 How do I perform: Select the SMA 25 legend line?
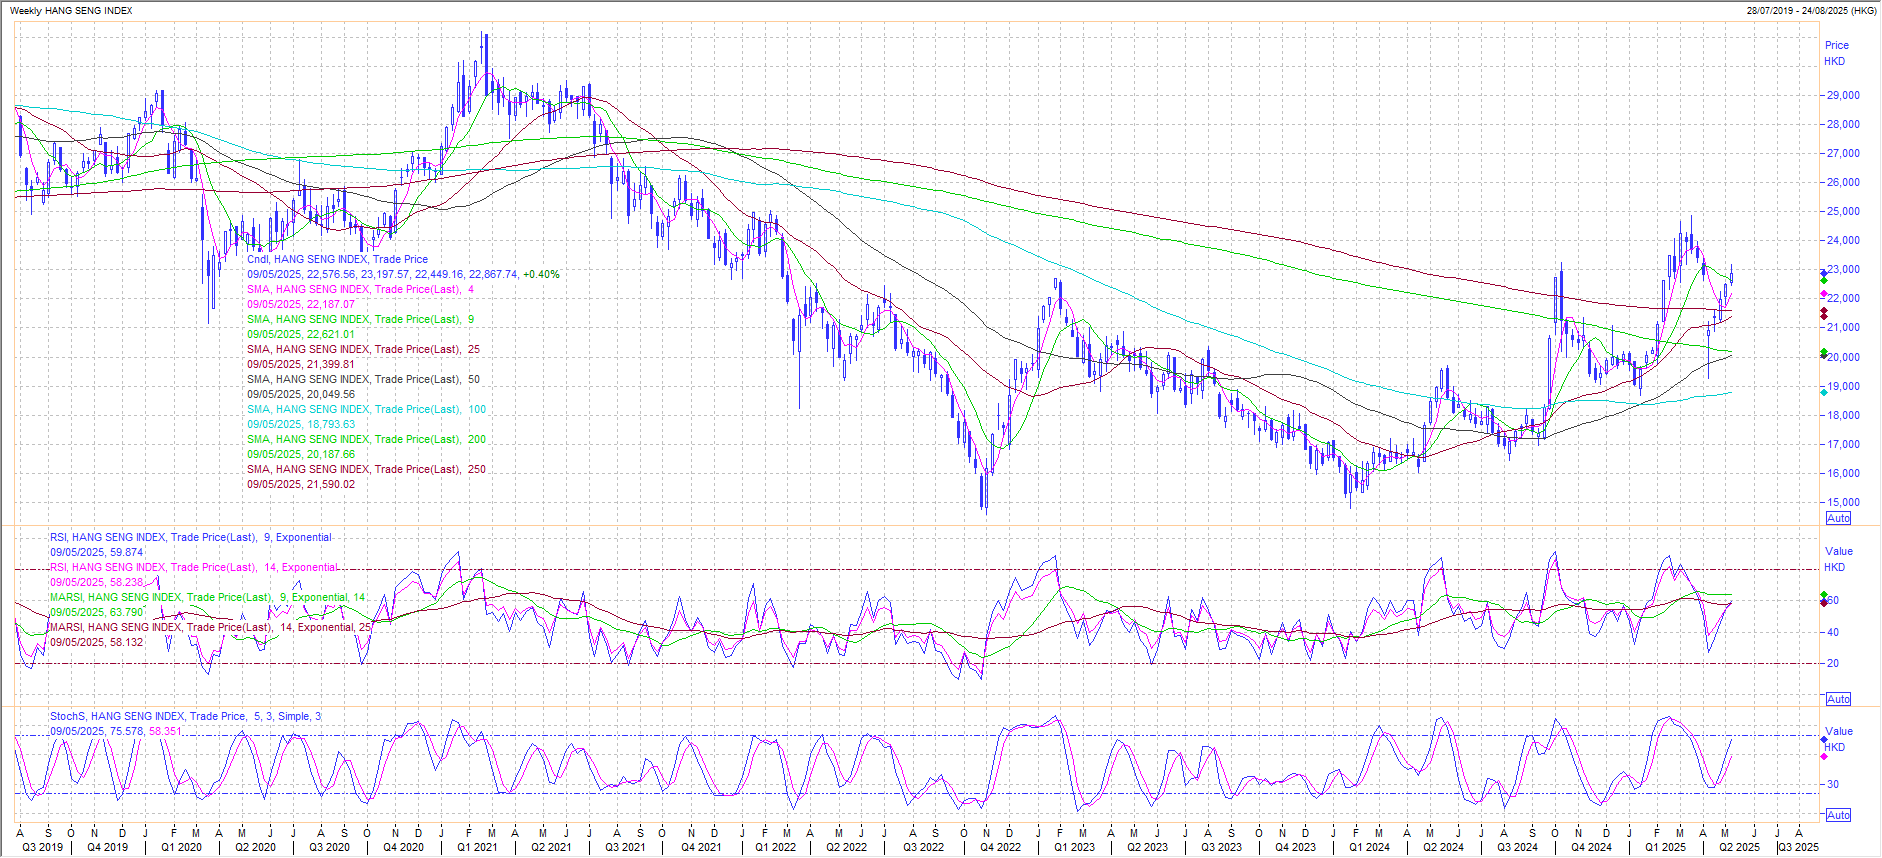coord(364,349)
